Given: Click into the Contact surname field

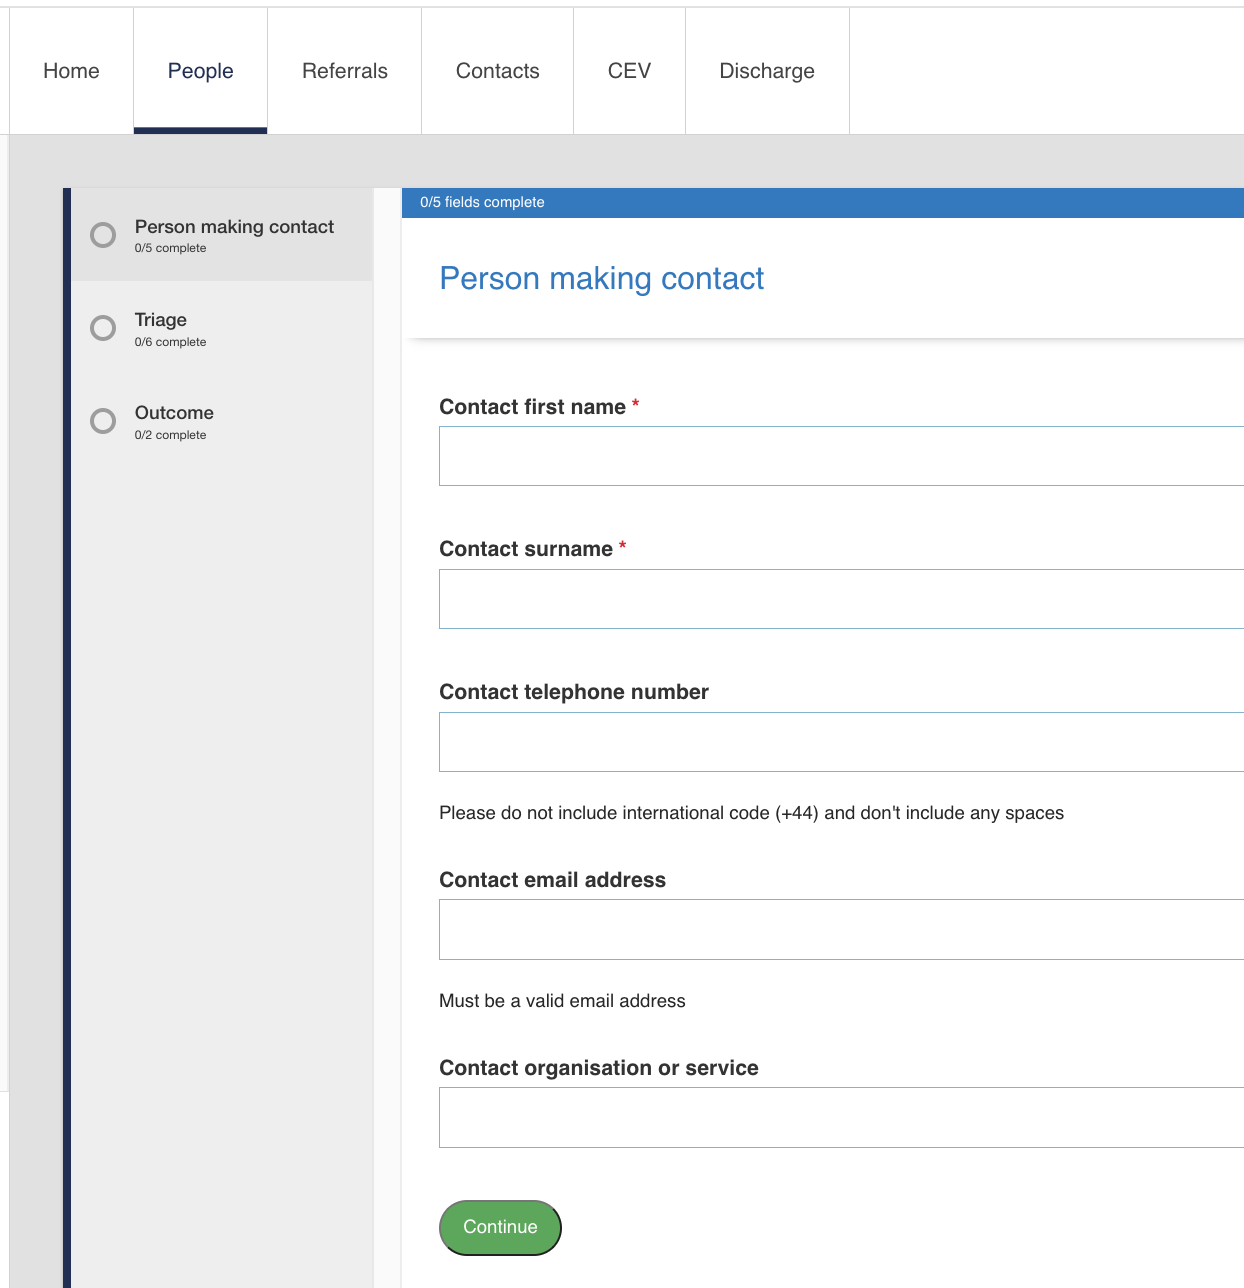Looking at the screenshot, I should click(840, 599).
